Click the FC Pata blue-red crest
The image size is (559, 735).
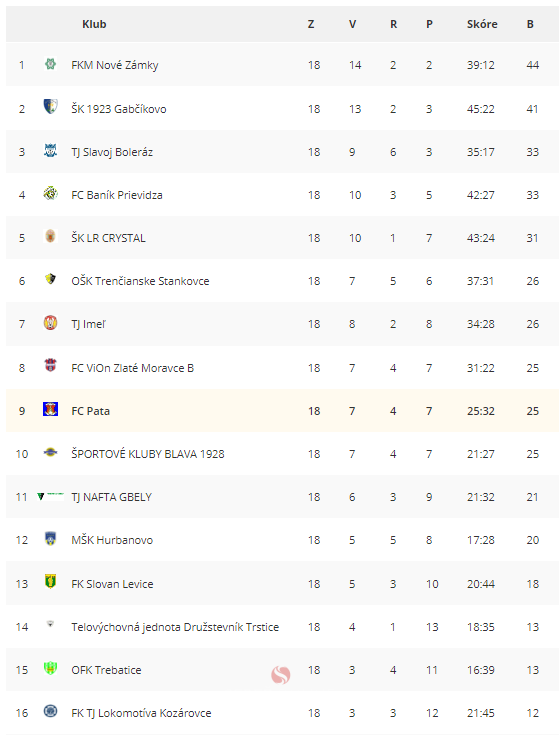point(50,409)
